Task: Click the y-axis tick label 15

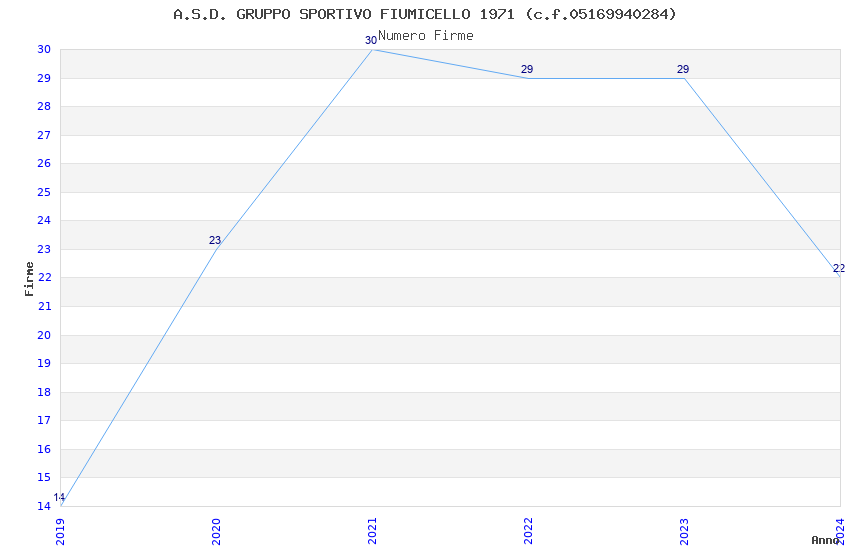Action: coord(44,477)
